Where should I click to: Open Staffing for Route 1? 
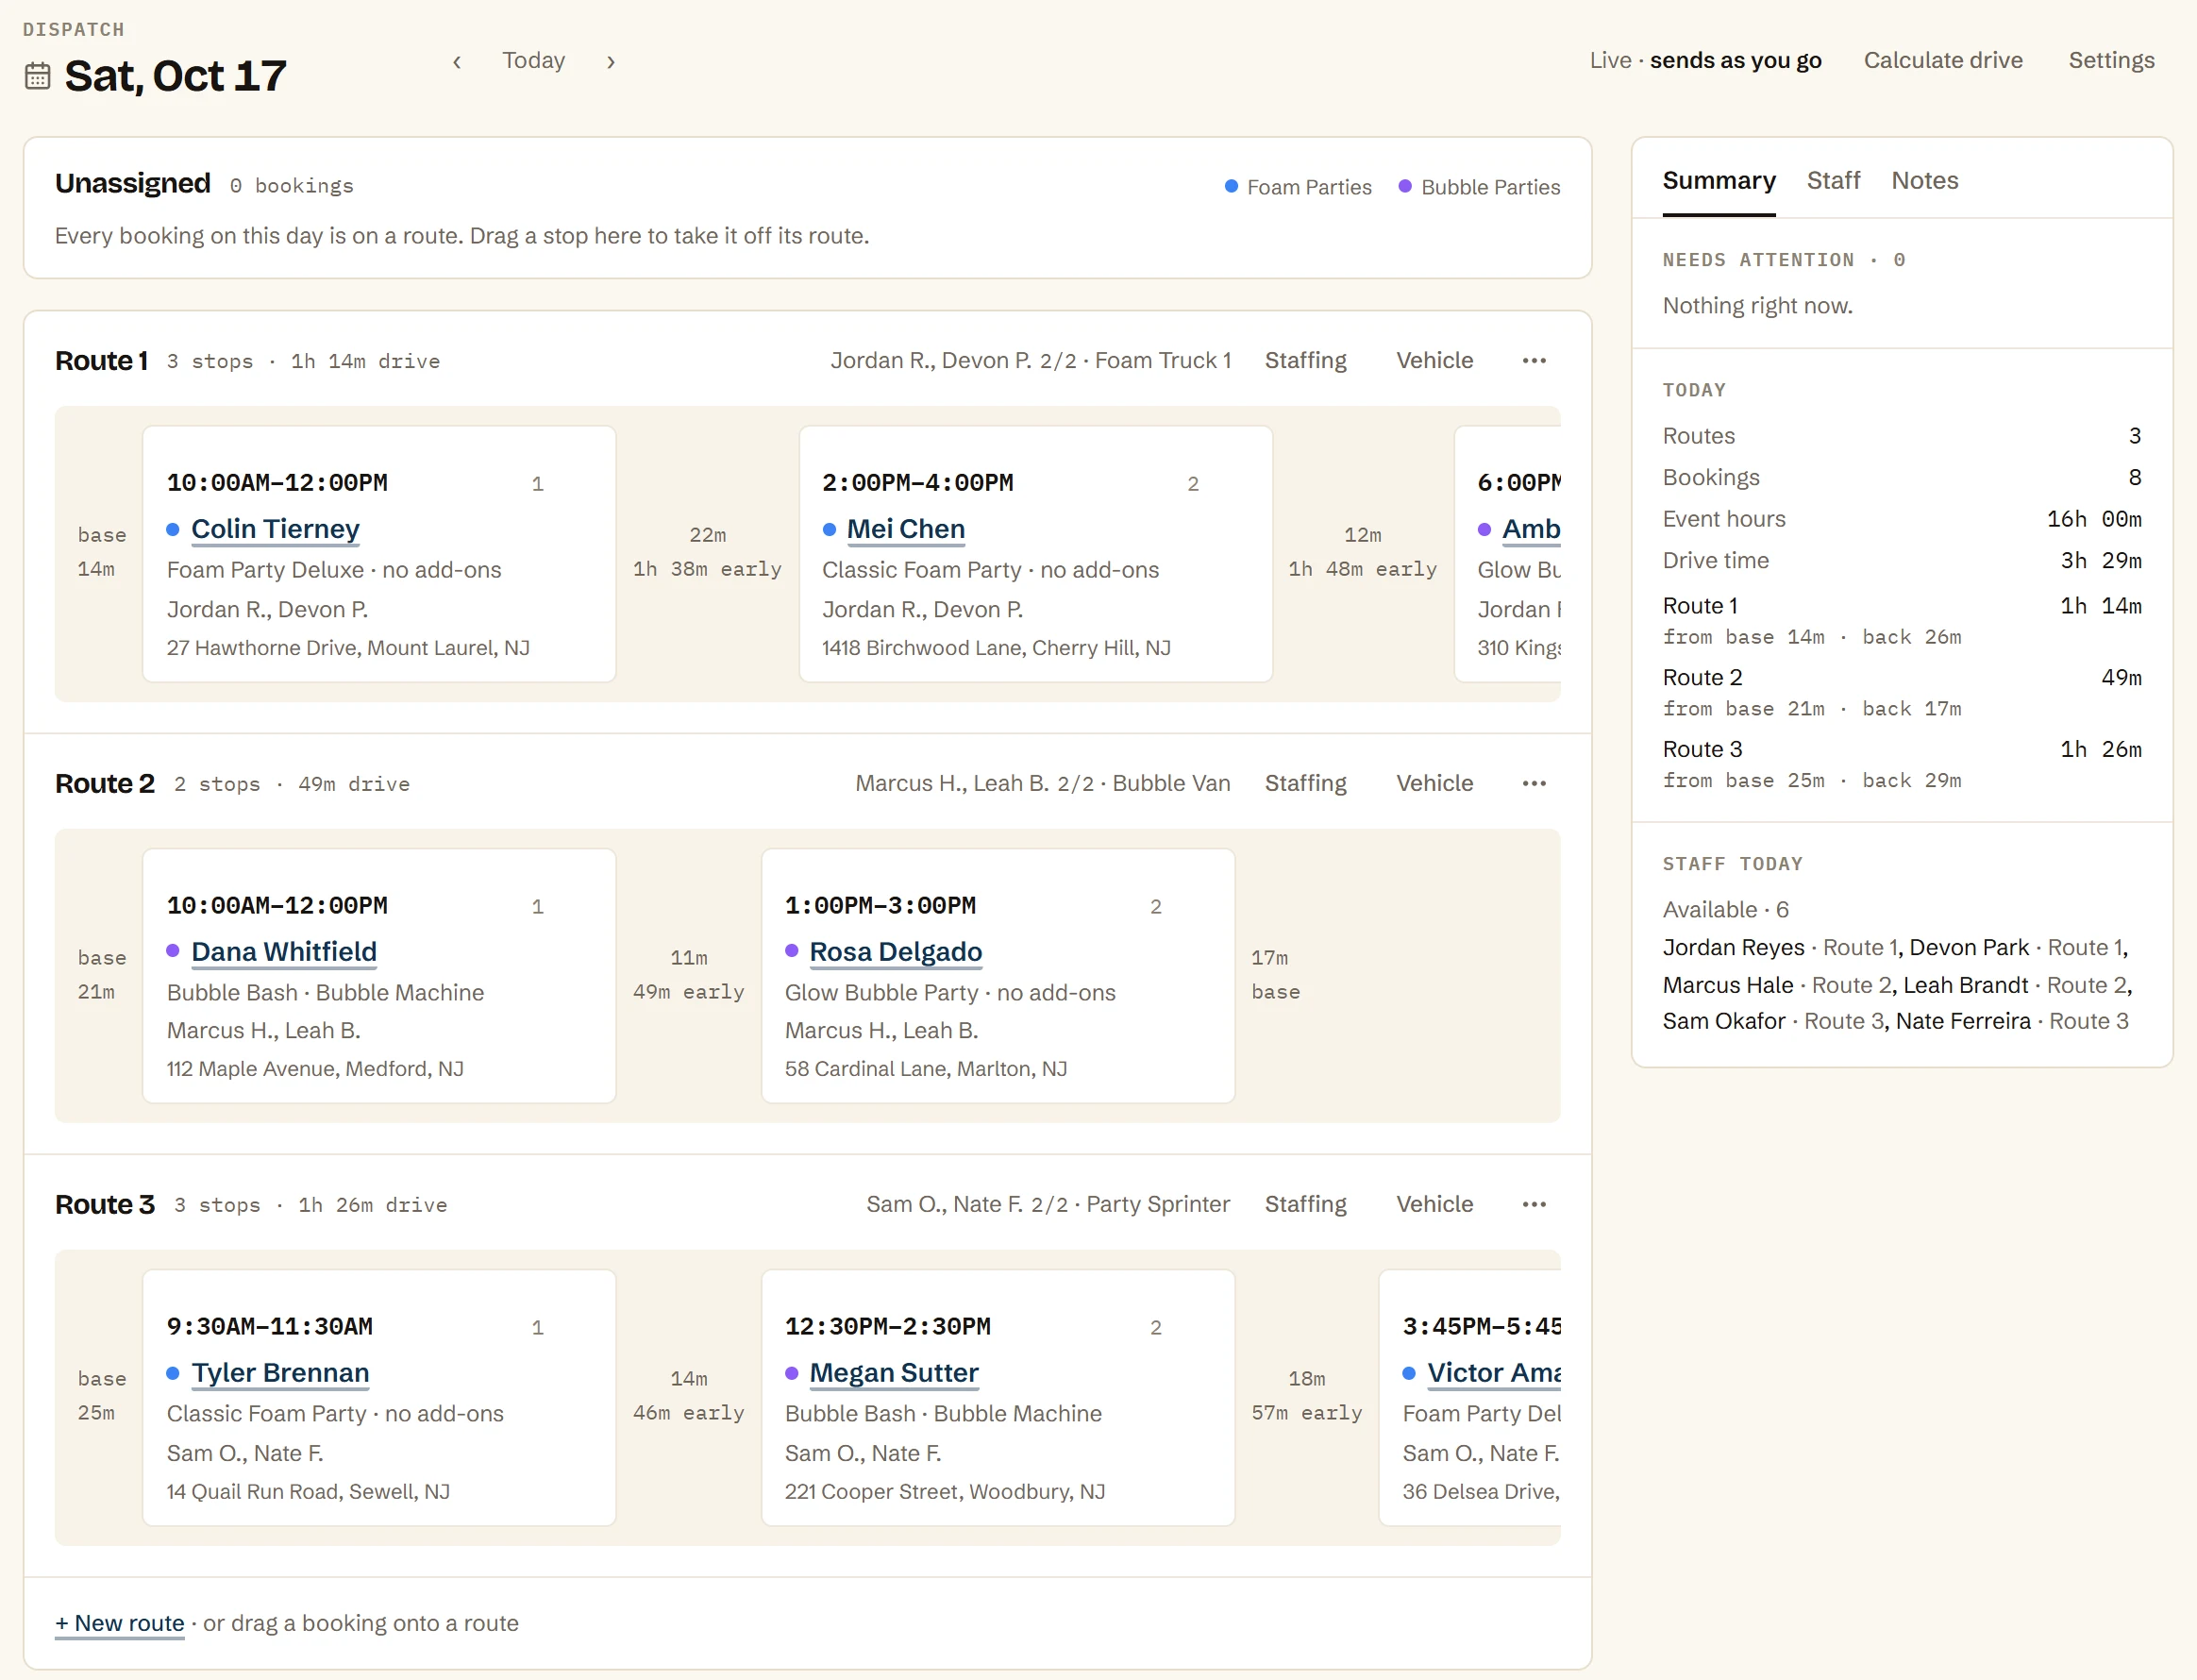(x=1305, y=360)
